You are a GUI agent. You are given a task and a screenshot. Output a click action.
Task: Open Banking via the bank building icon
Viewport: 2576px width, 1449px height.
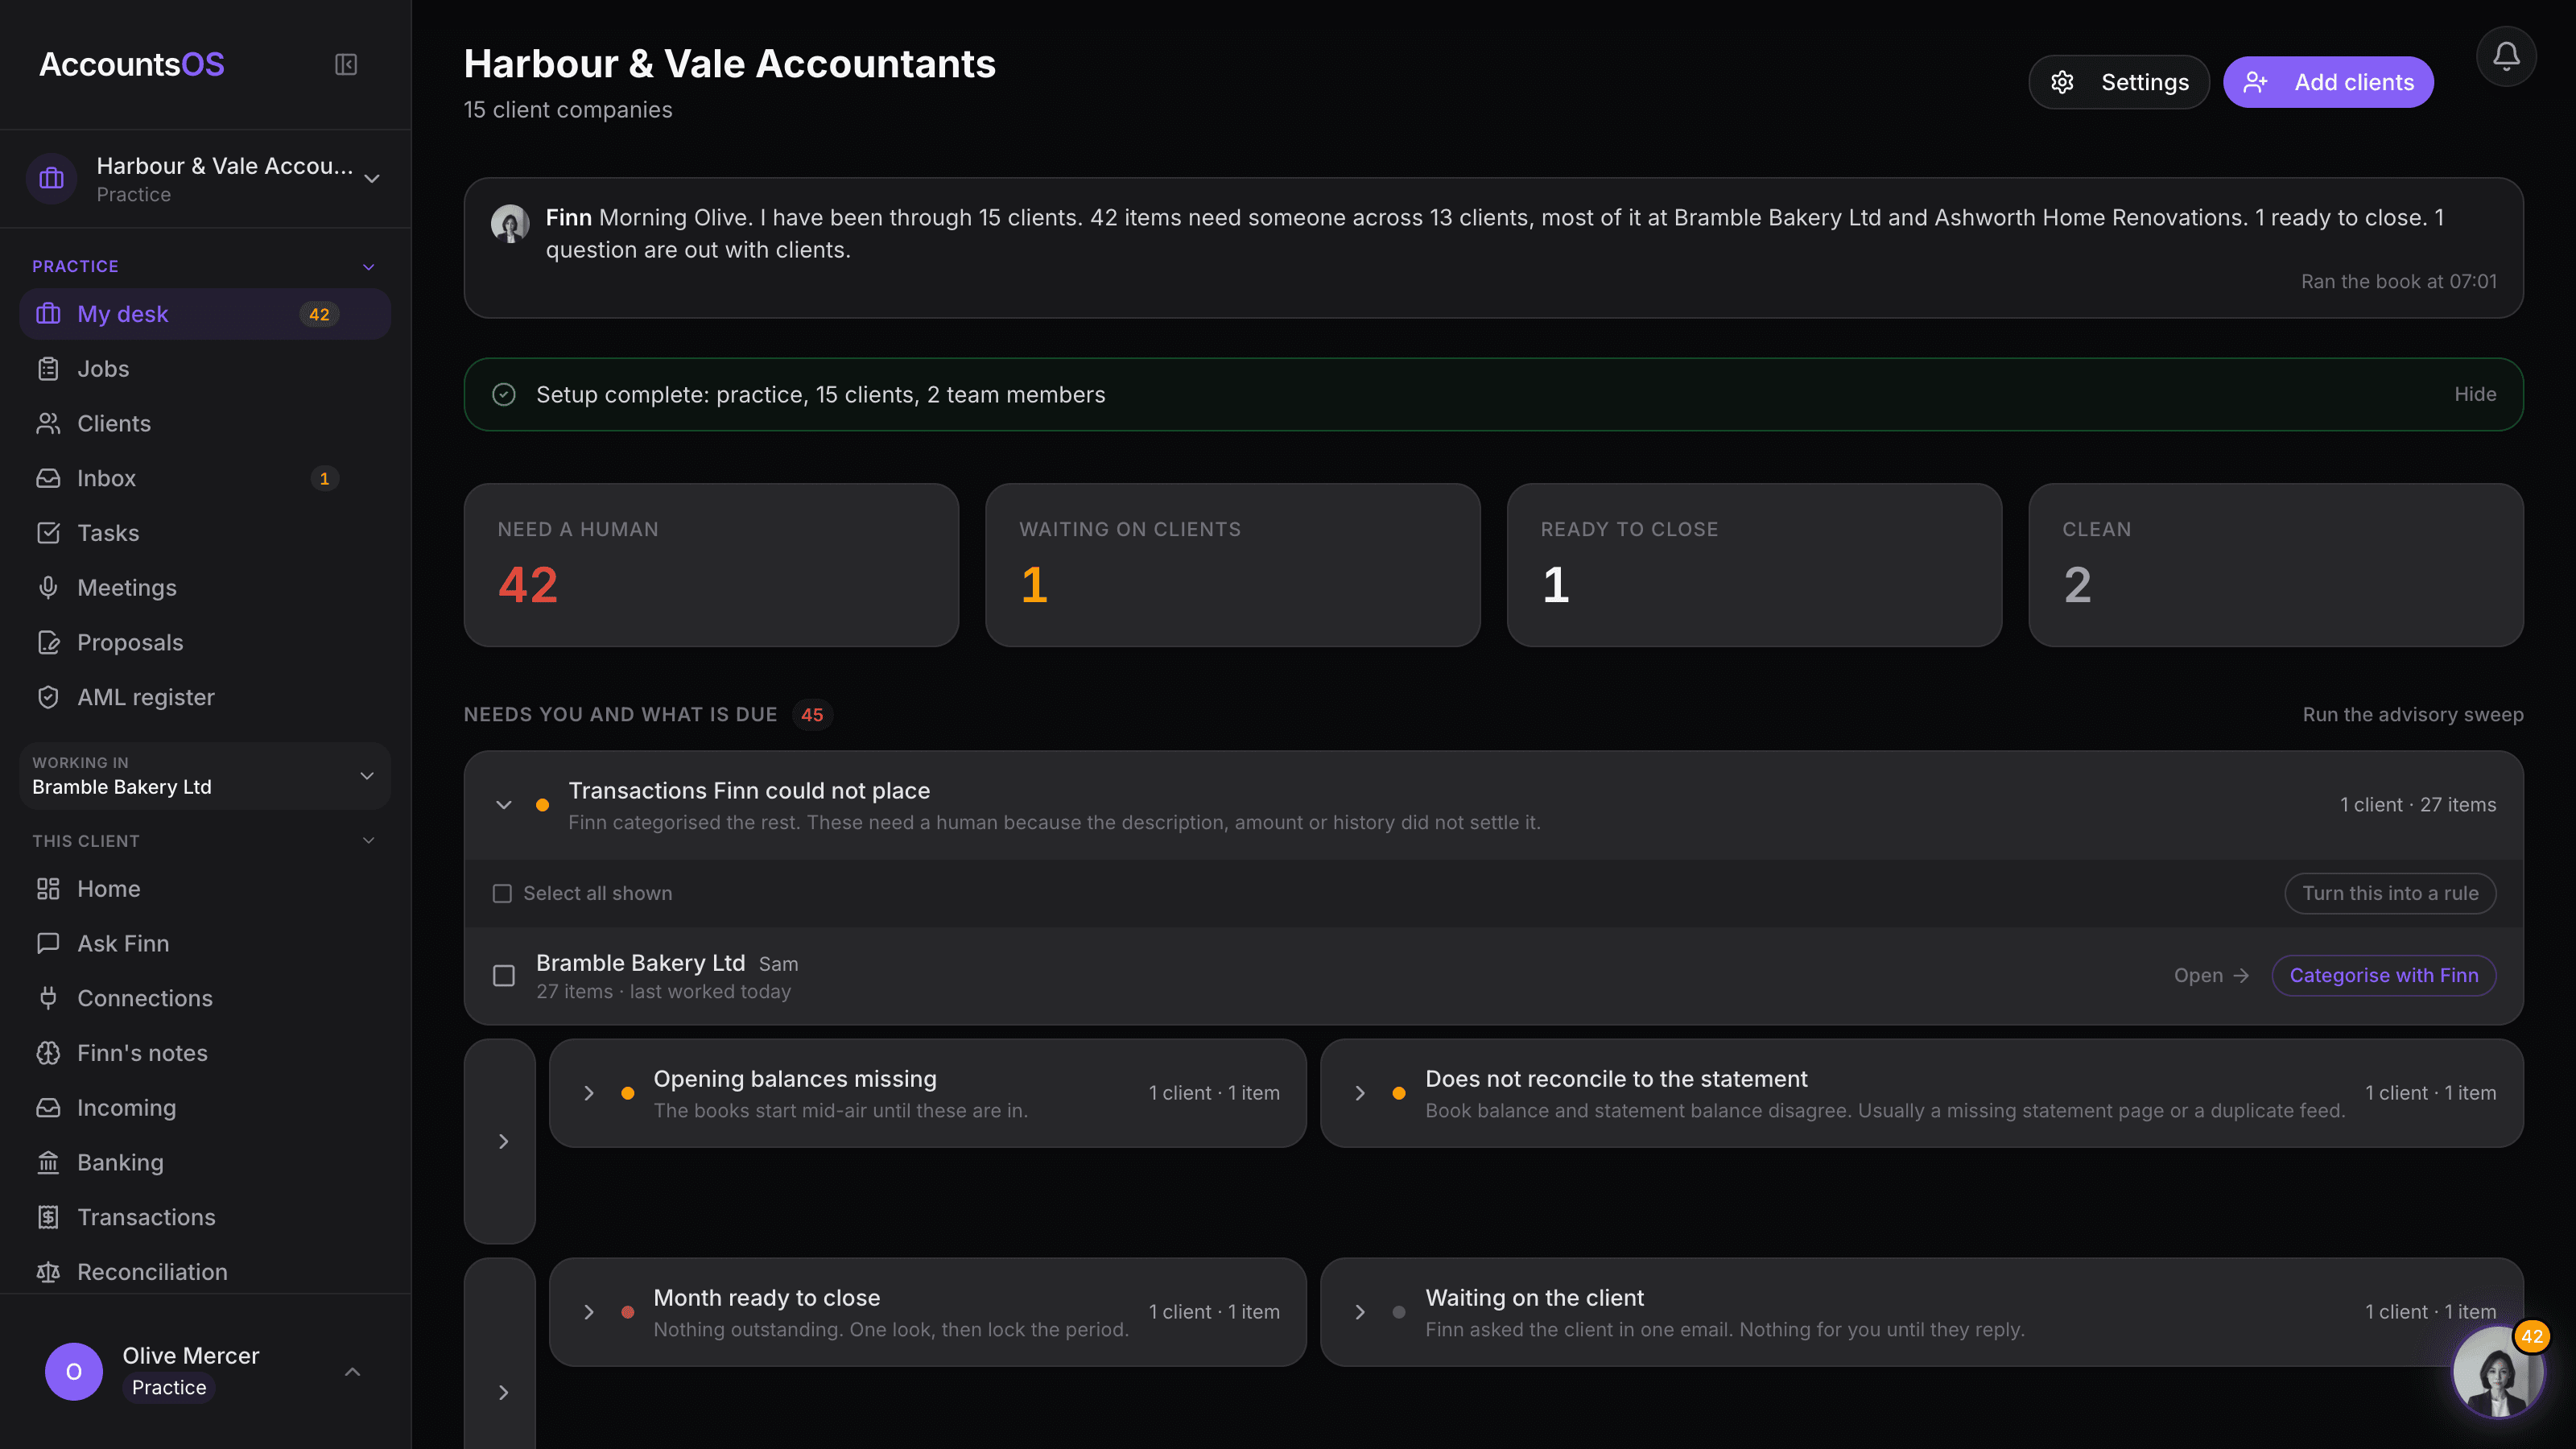(48, 1162)
